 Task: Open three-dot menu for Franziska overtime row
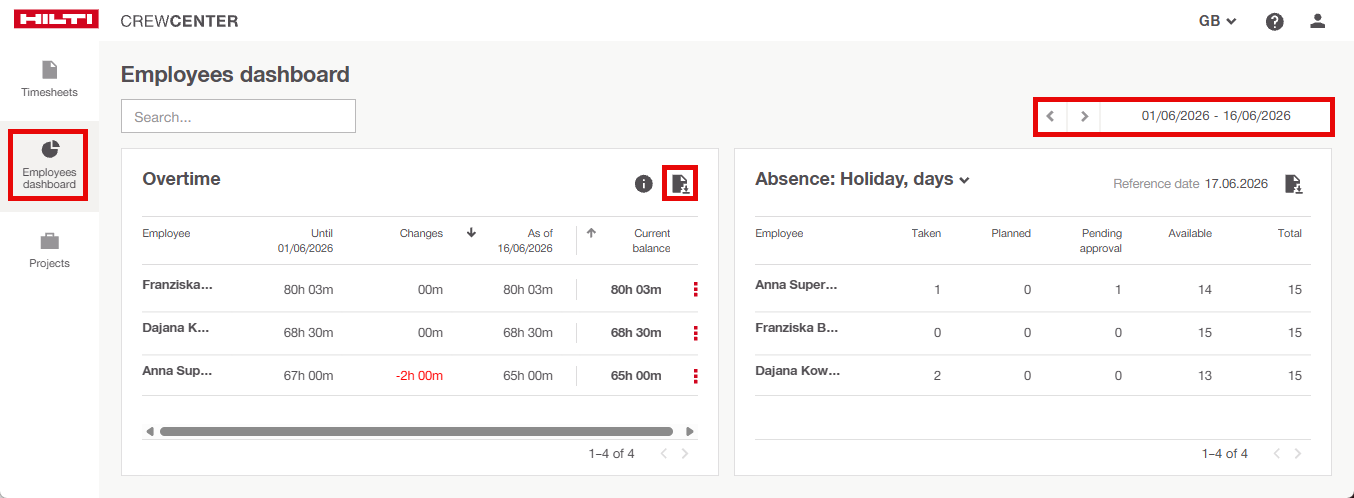click(x=695, y=290)
